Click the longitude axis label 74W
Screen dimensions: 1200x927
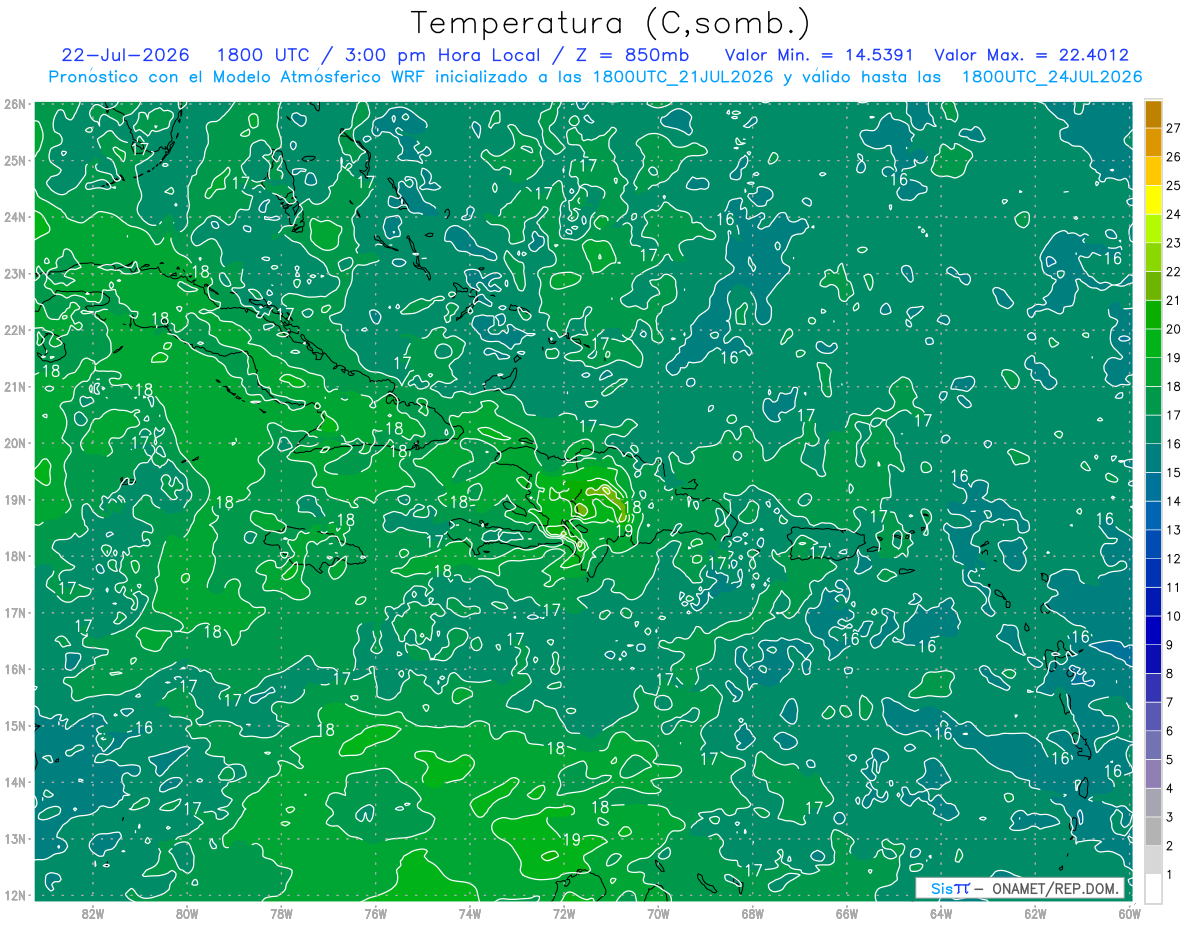(x=470, y=913)
